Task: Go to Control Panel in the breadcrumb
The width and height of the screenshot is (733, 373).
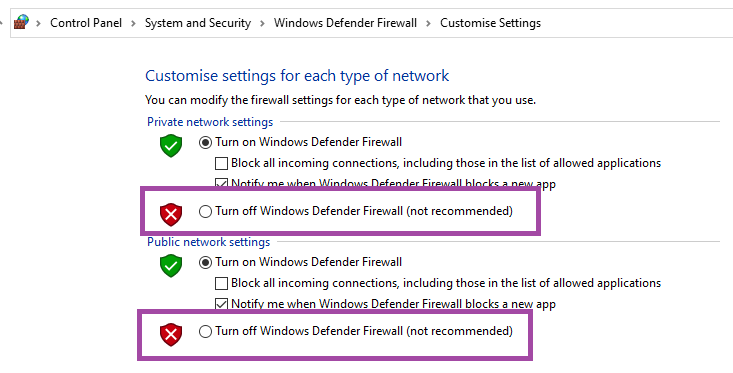Action: [86, 23]
